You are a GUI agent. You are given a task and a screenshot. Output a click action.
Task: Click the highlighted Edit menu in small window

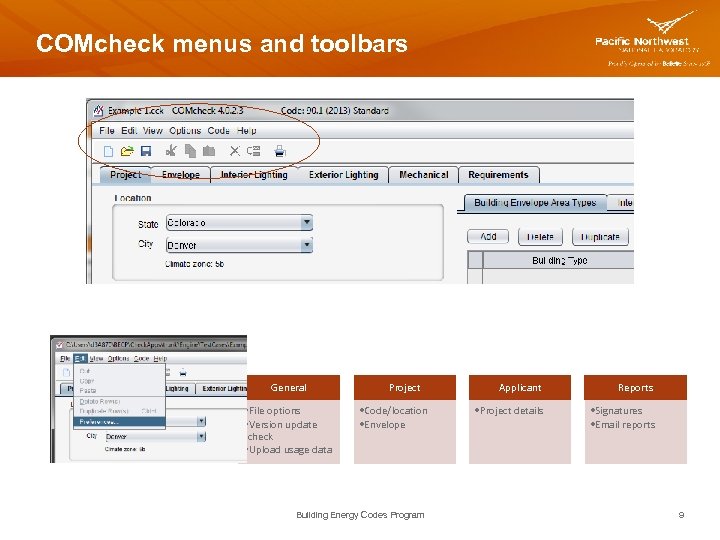(x=80, y=358)
